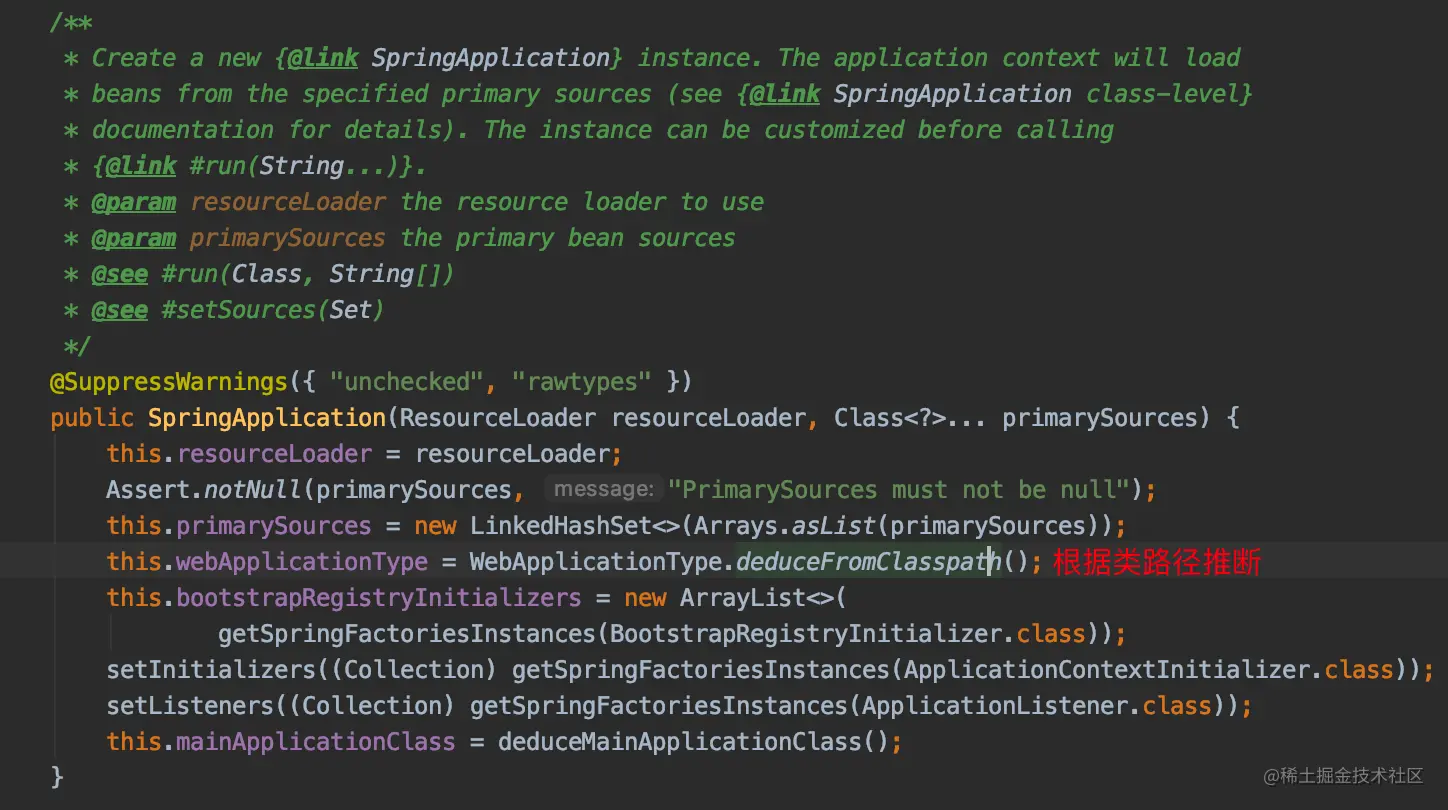Click the this.mainApplicationClass field
The image size is (1448, 810).
click(x=281, y=742)
